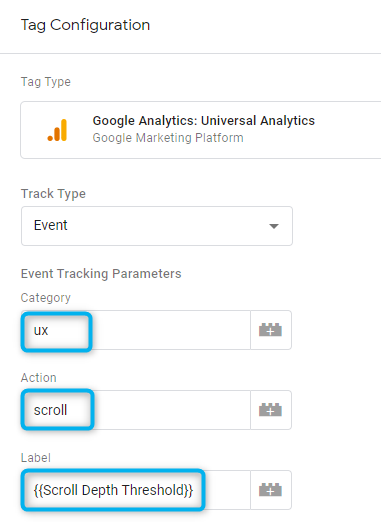
Task: Click the Google Marketing Platform subtitle
Action: click(x=168, y=138)
